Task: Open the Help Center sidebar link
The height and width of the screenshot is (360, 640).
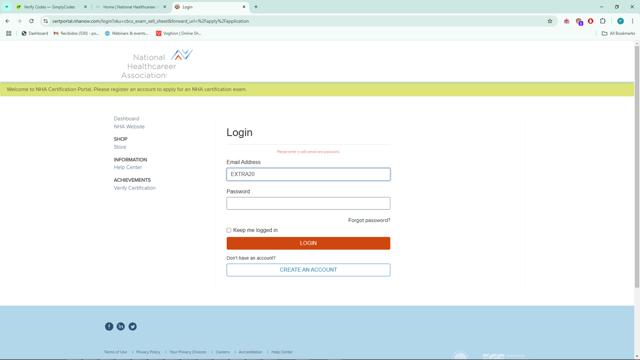Action: 128,167
